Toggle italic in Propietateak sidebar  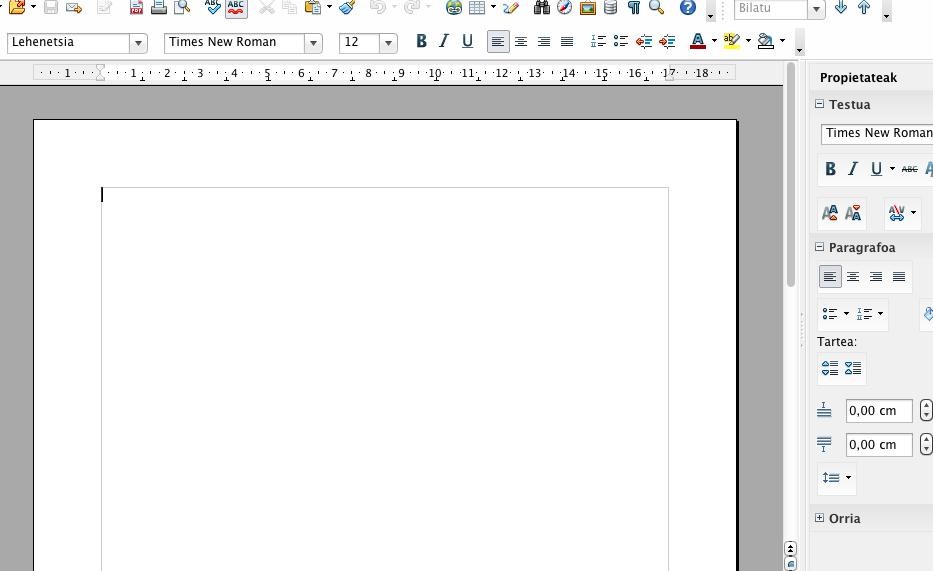coord(853,169)
